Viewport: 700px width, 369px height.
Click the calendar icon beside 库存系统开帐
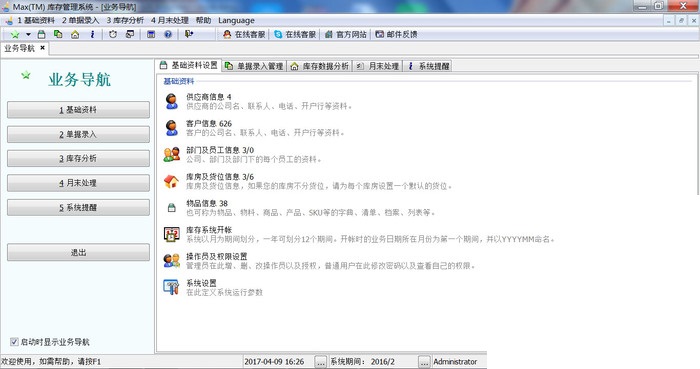pyautogui.click(x=171, y=234)
